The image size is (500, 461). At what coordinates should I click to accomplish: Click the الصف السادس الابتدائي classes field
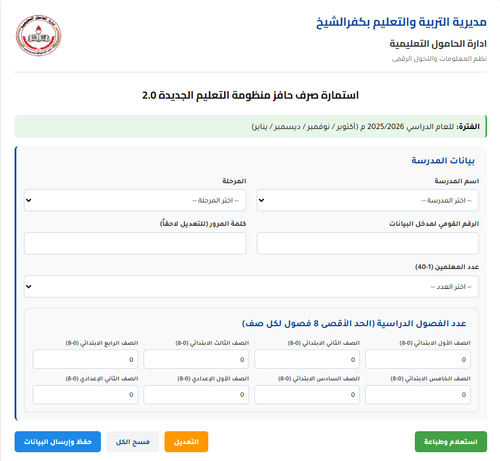(x=307, y=395)
